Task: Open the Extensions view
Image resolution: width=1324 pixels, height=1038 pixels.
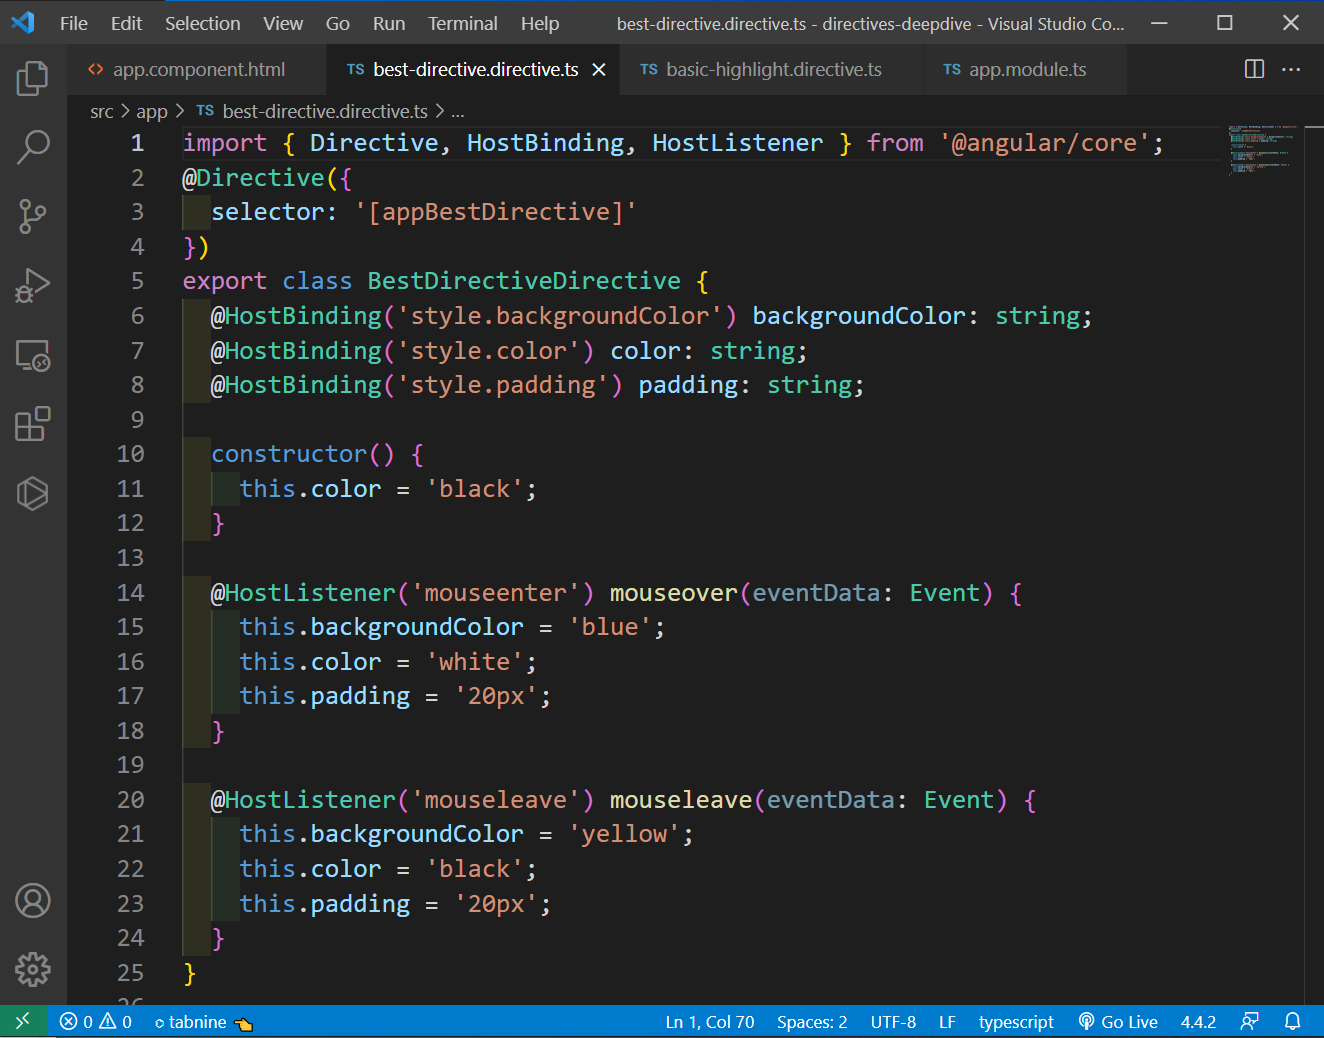Action: (x=33, y=424)
